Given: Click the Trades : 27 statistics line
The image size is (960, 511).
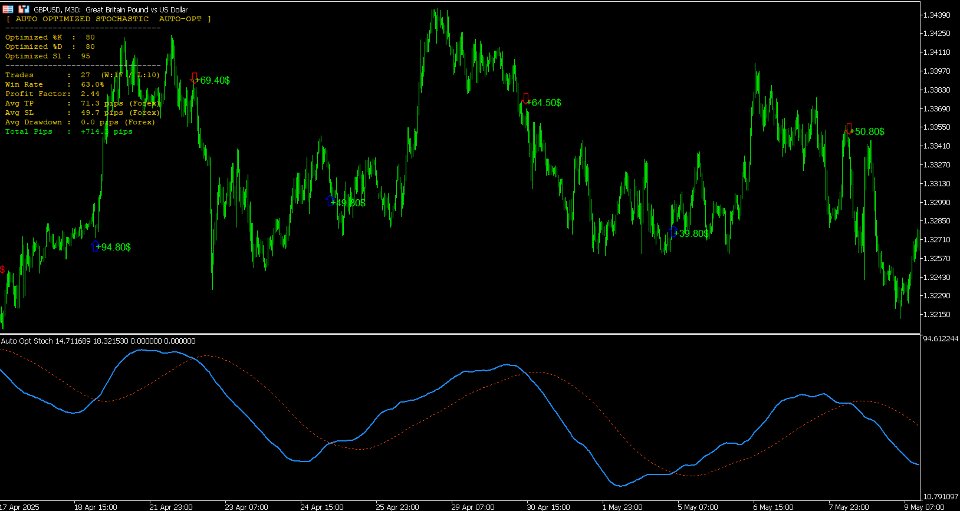Looking at the screenshot, I should [x=83, y=75].
